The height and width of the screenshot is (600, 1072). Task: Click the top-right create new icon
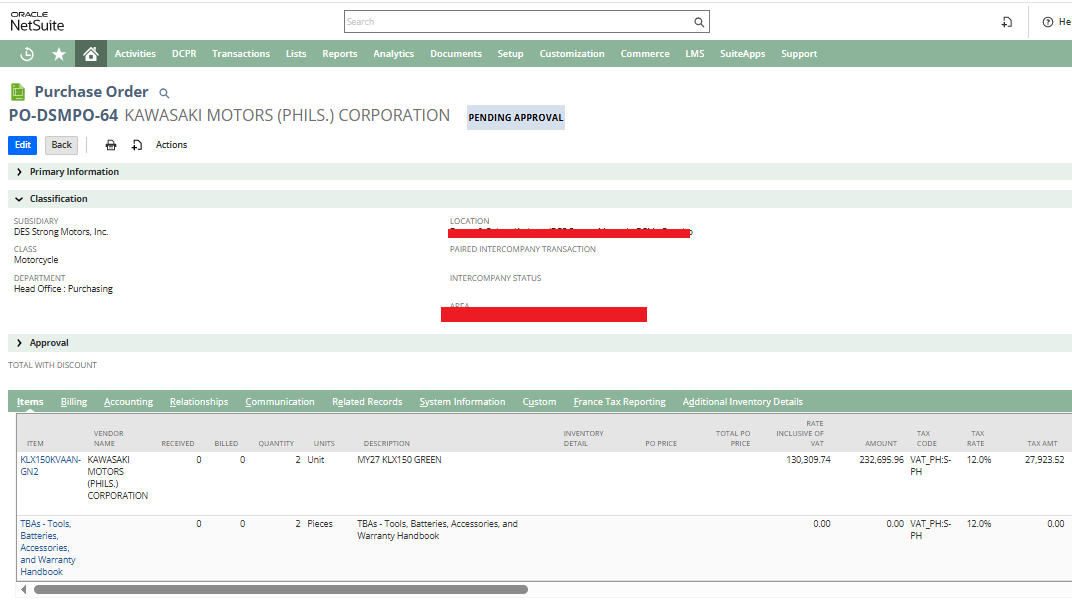tap(1007, 22)
